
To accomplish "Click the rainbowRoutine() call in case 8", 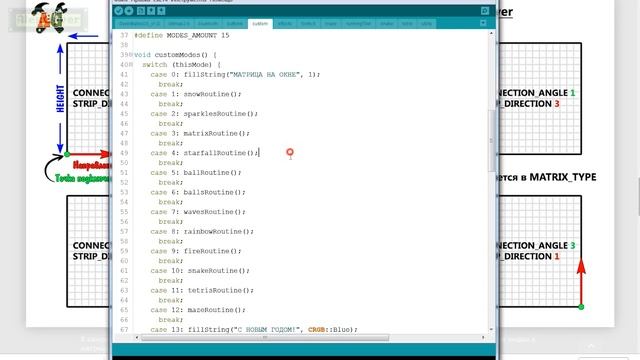I will point(218,231).
